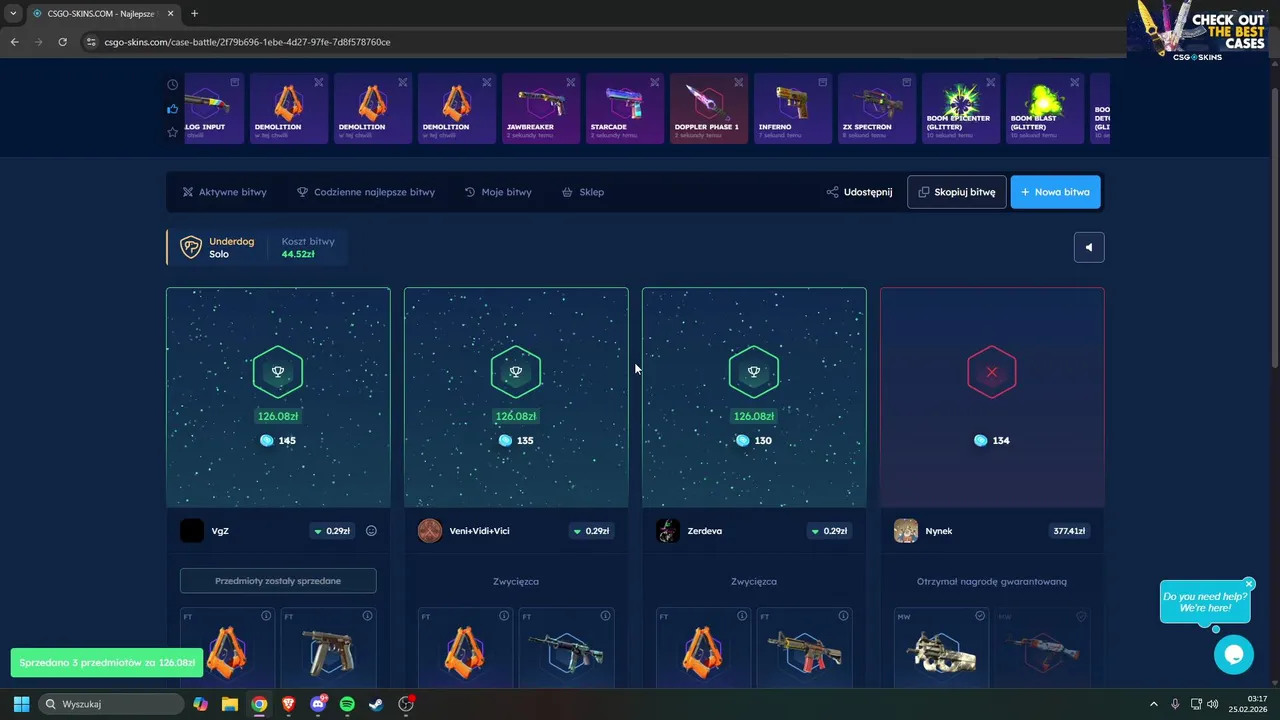Click the case icon on the Inferno card
This screenshot has height=720, width=1280.
pyautogui.click(x=823, y=82)
